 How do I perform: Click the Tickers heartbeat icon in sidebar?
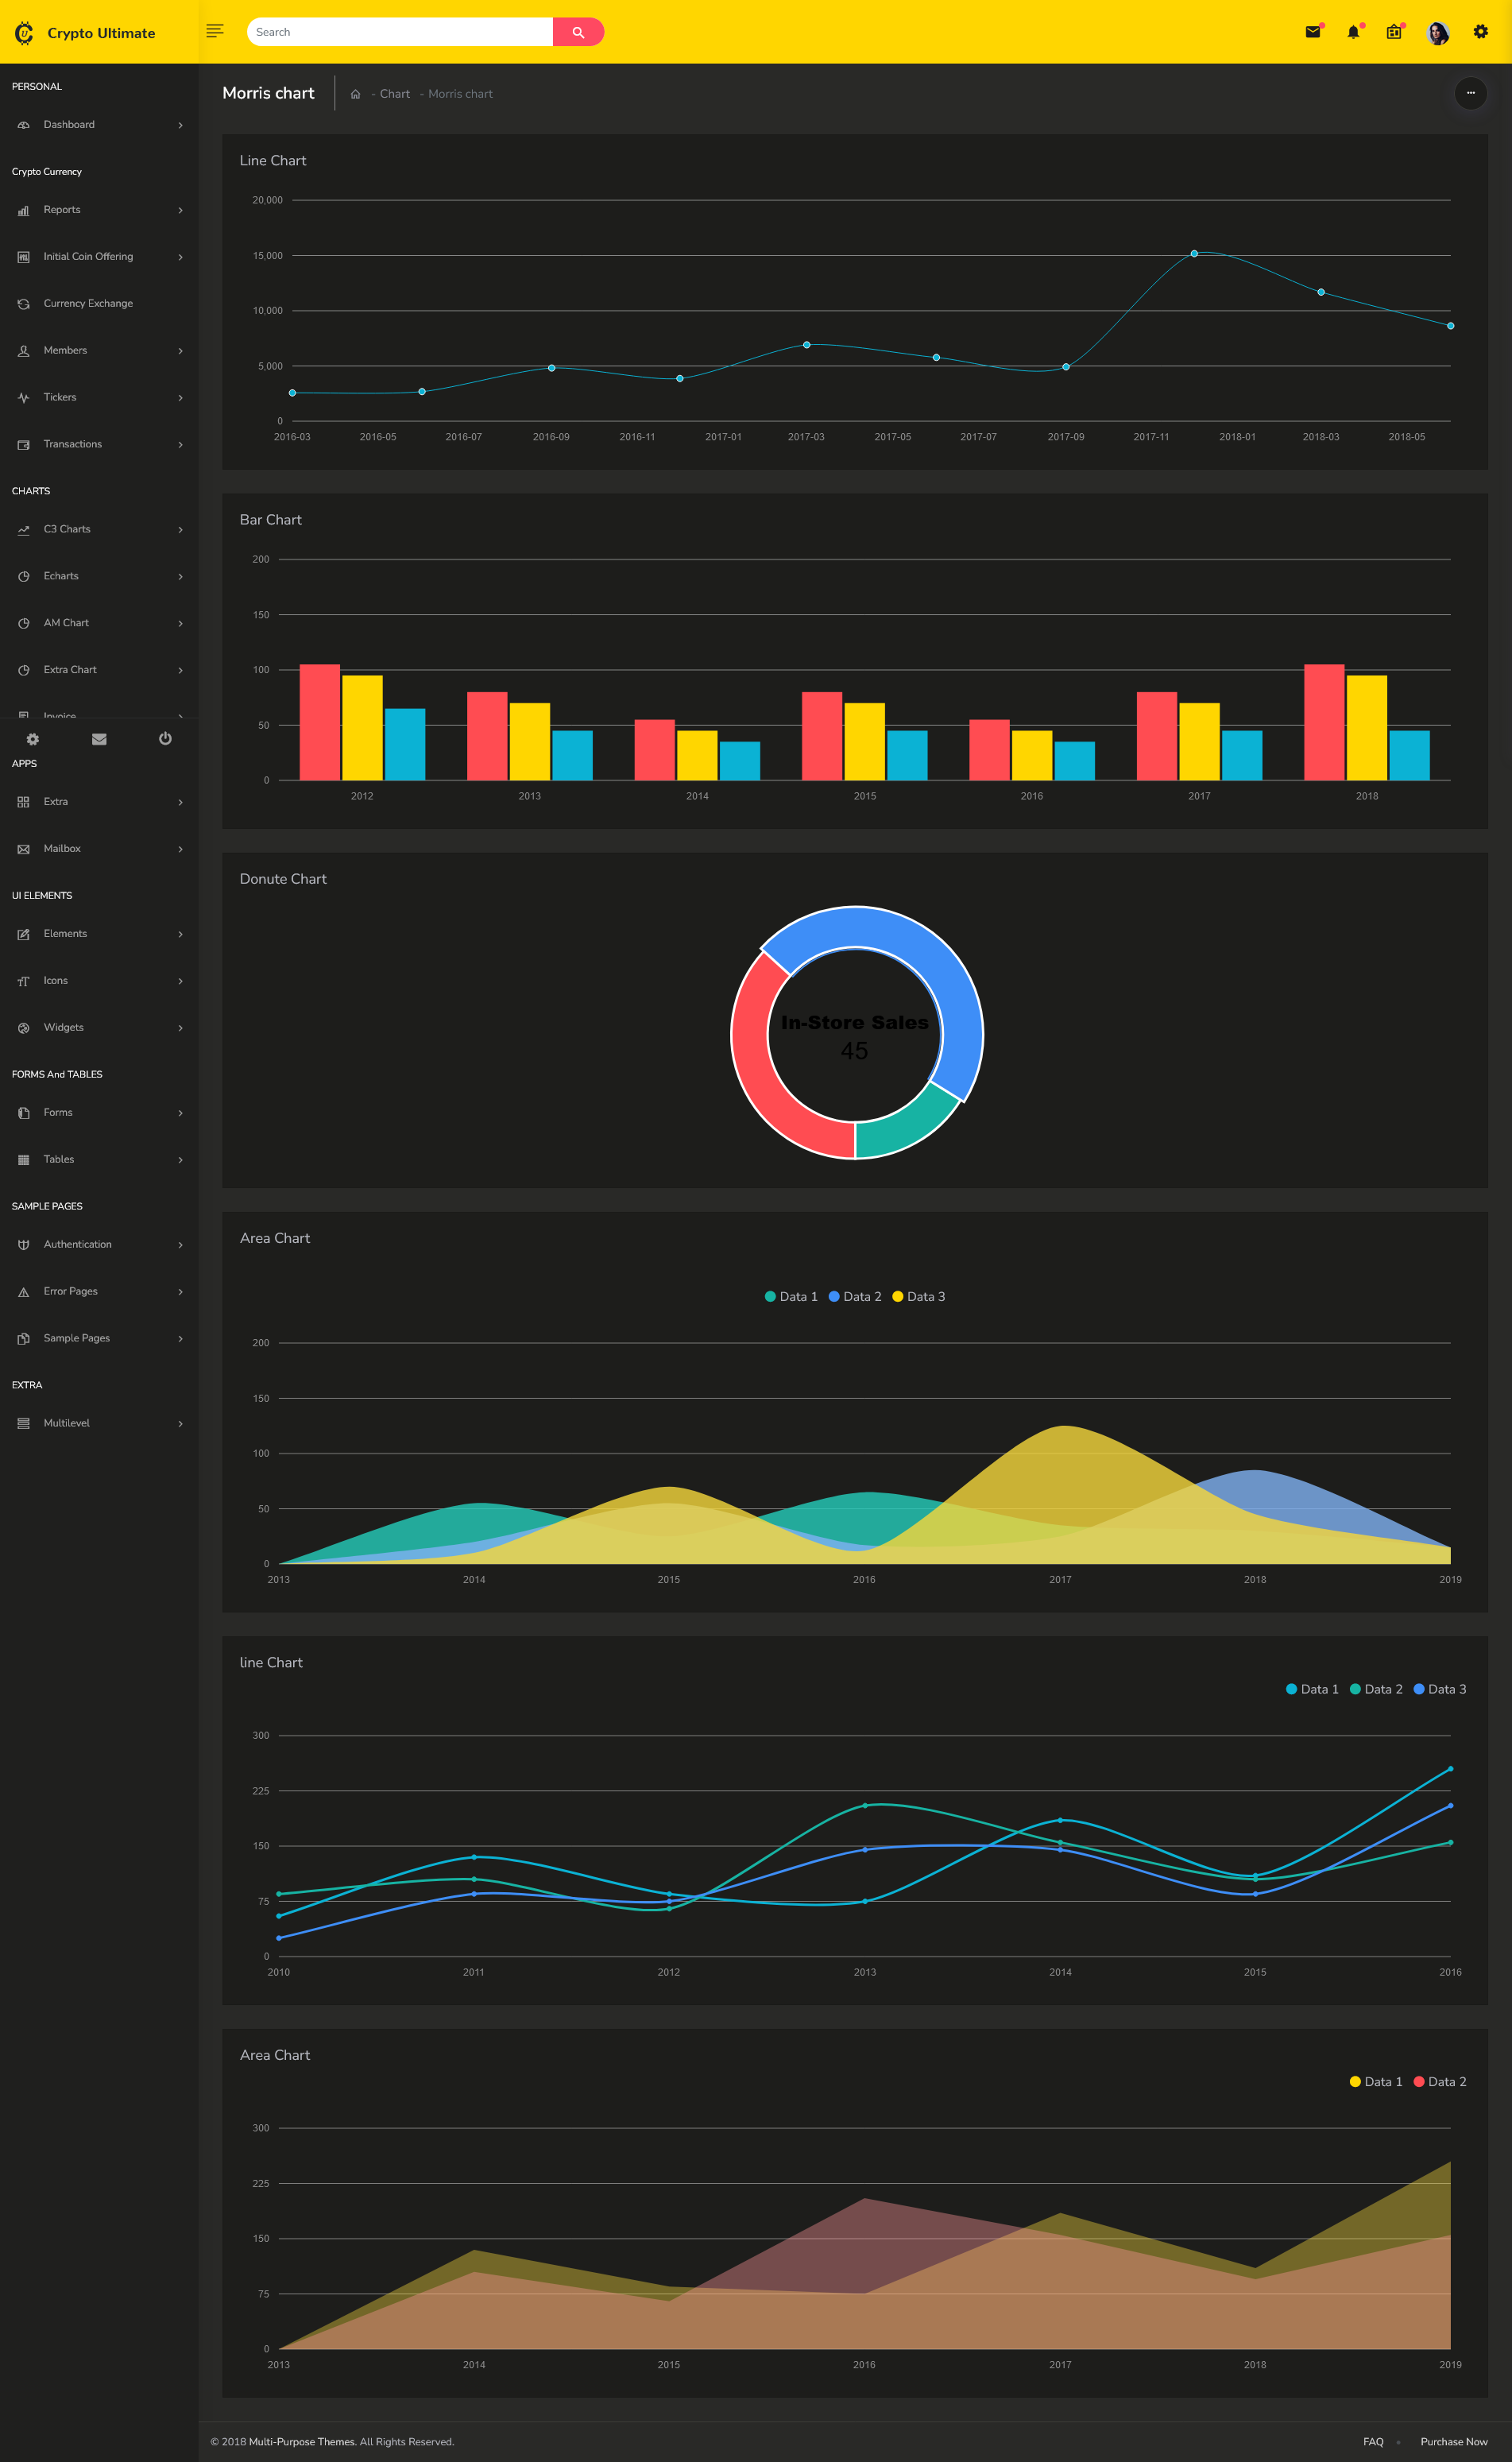23,397
